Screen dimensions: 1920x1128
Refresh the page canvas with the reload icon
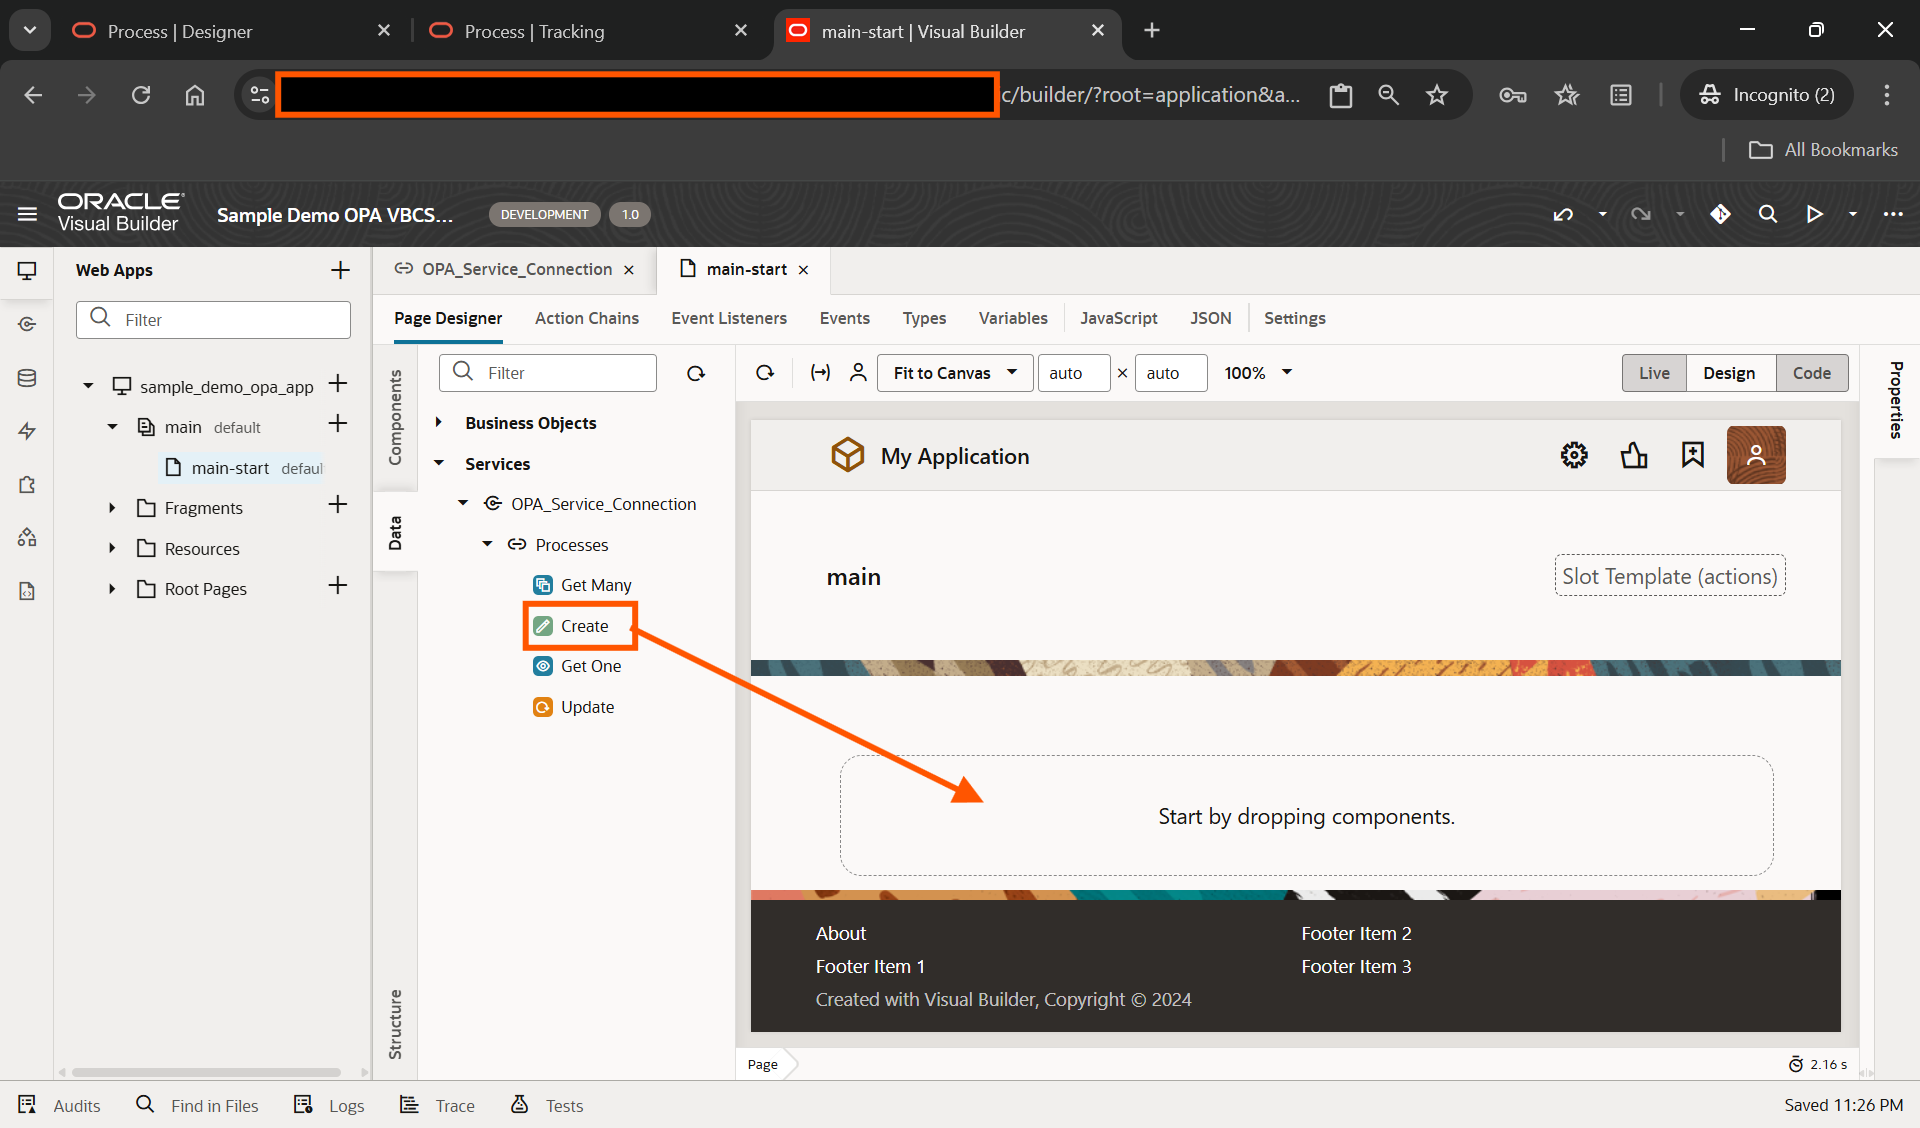[765, 372]
